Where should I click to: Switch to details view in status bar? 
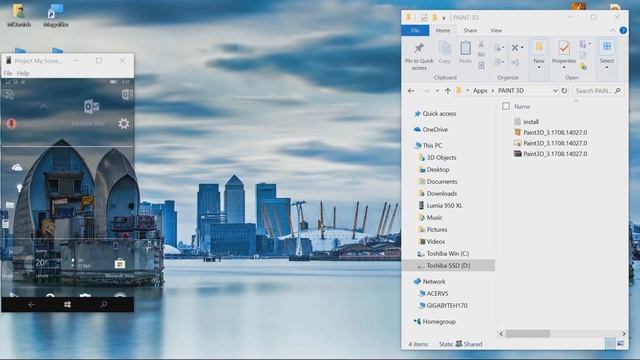610,344
